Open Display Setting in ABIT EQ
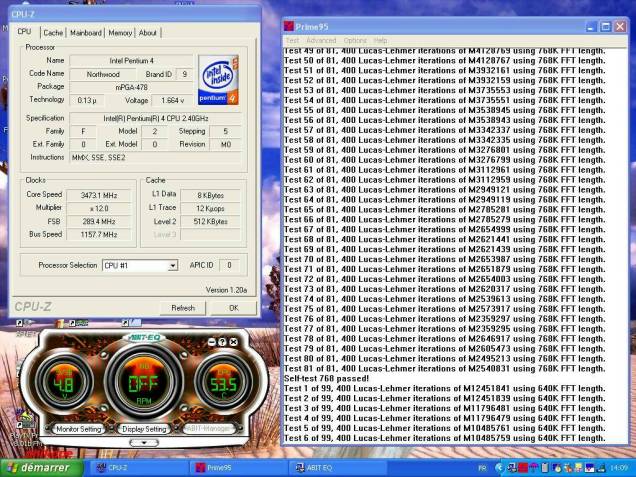 pyautogui.click(x=144, y=429)
